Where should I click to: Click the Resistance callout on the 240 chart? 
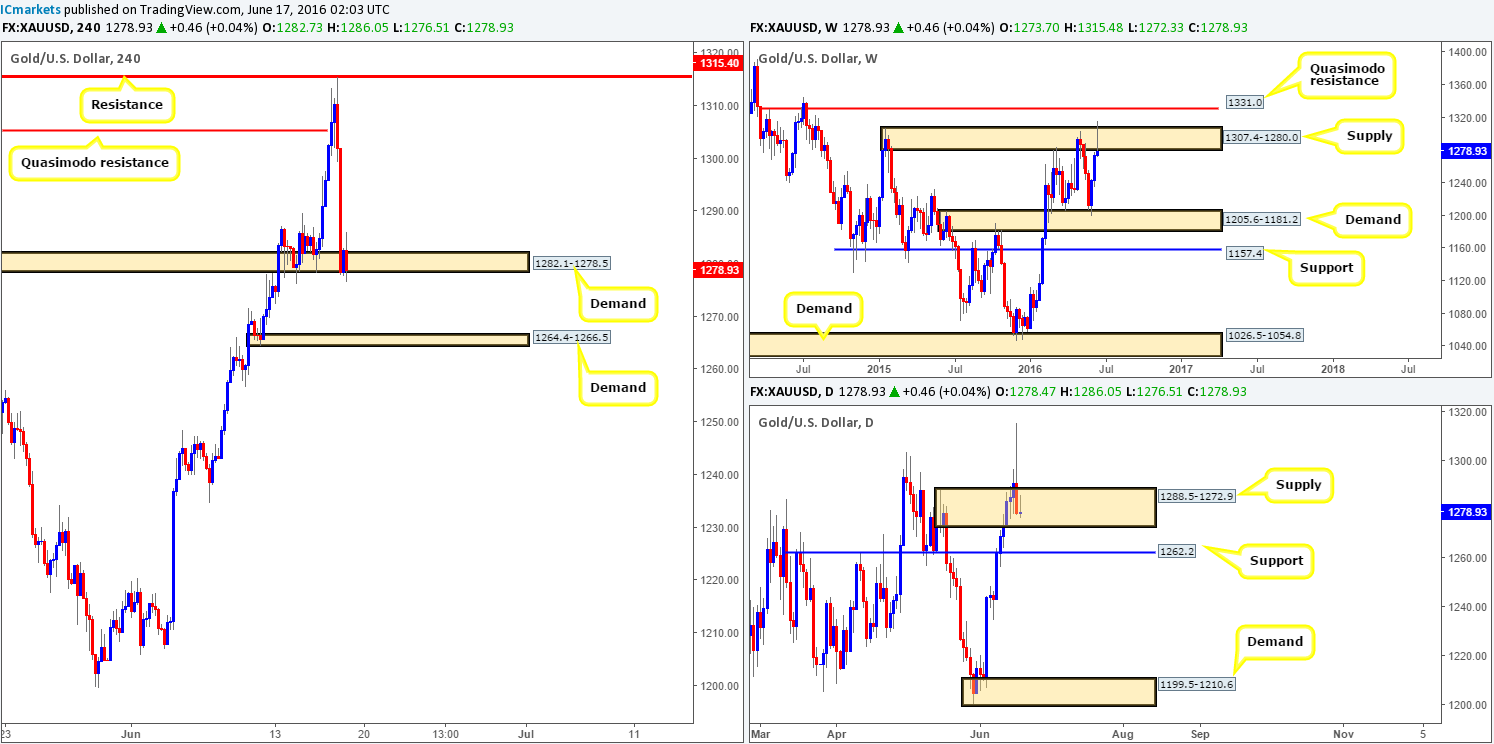point(126,103)
